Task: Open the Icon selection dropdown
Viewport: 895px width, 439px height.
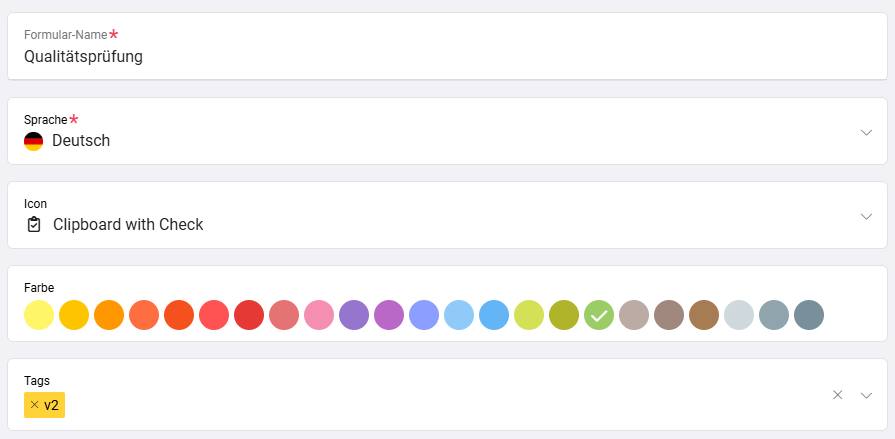Action: 866,216
